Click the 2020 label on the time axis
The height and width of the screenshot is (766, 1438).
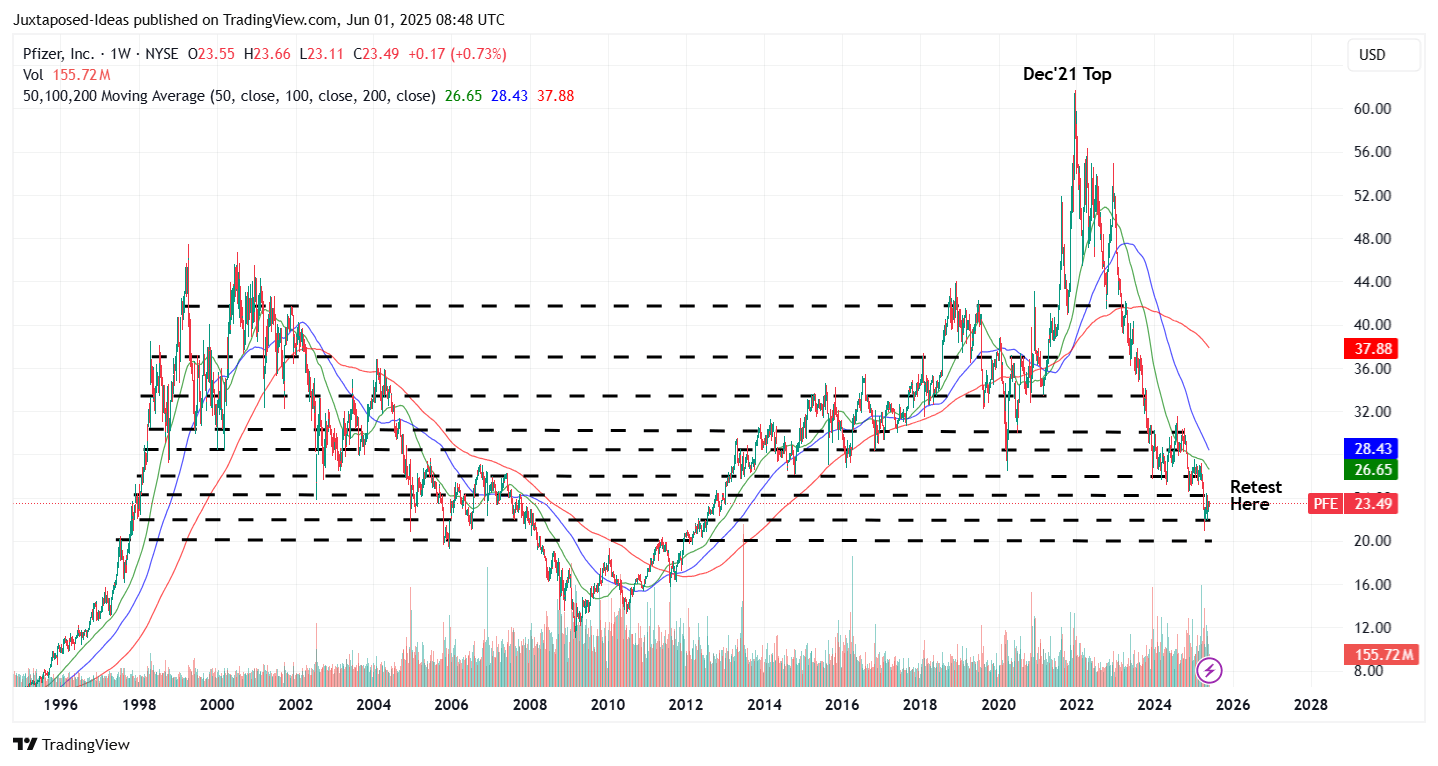(x=999, y=705)
